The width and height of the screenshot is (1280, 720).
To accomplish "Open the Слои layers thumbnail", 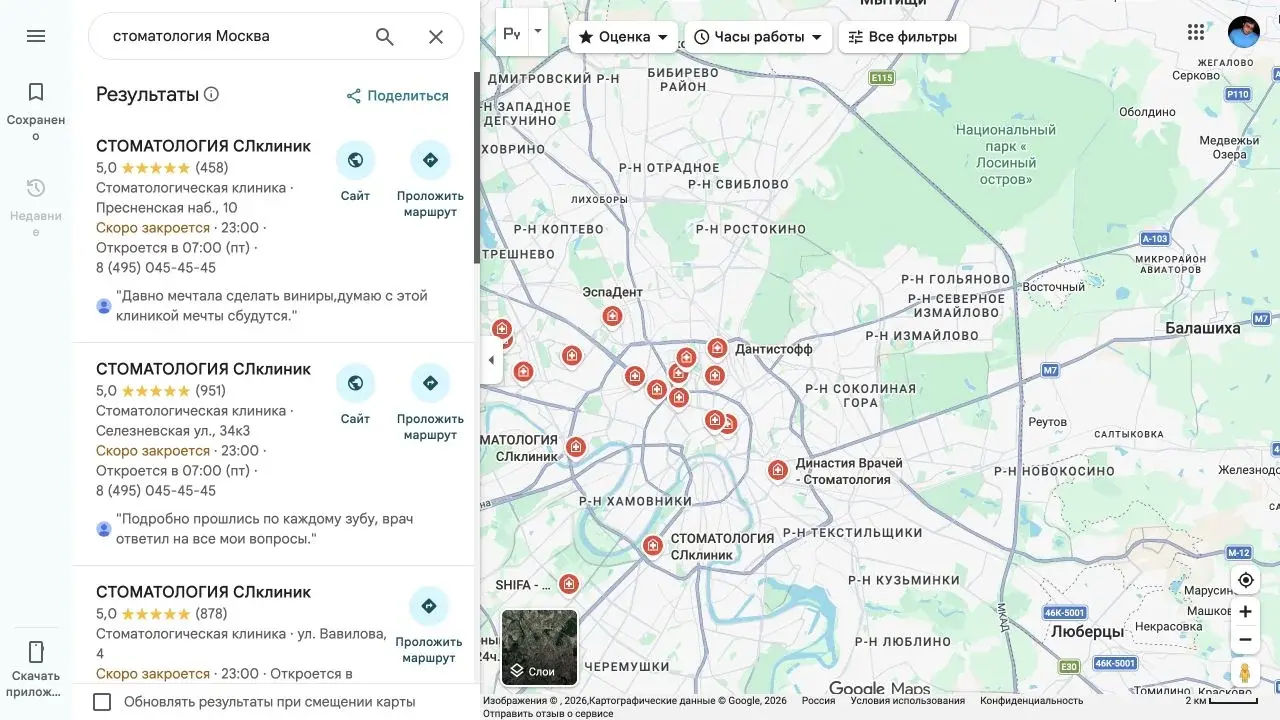I will tap(540, 647).
